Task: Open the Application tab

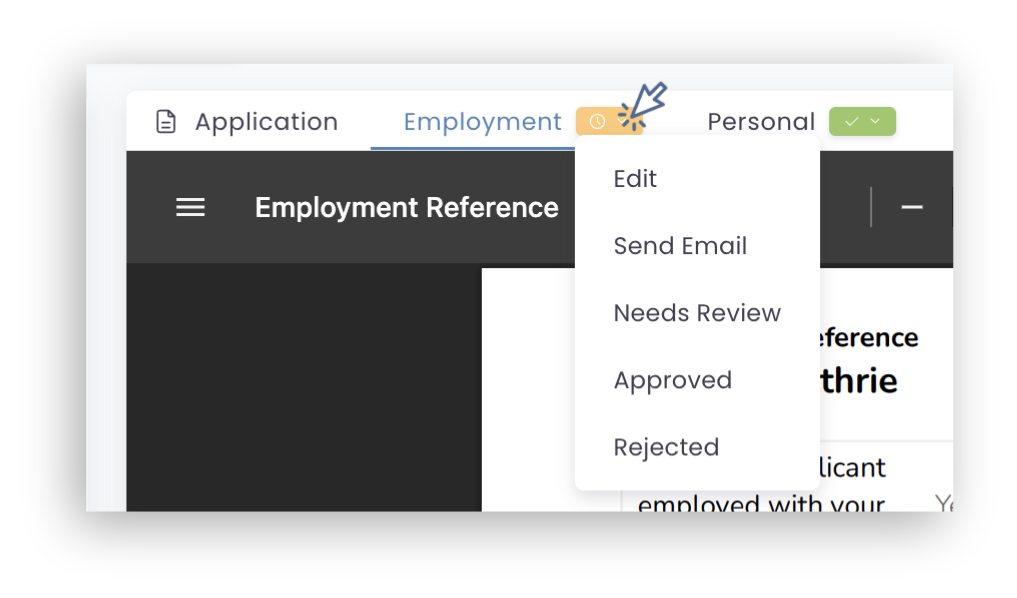Action: pos(248,122)
